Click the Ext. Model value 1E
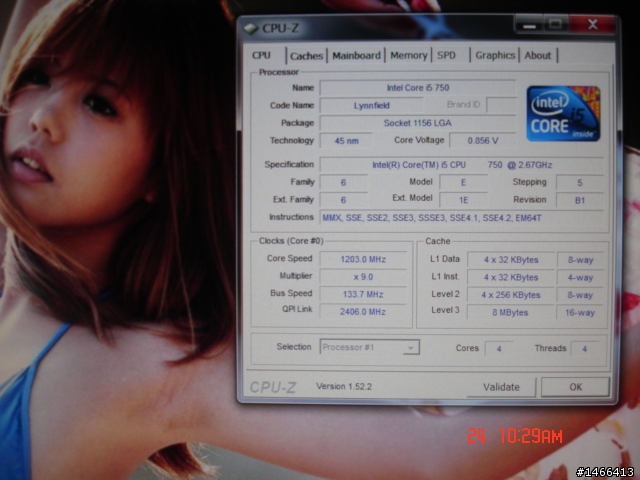Image resolution: width=640 pixels, height=480 pixels. point(463,200)
